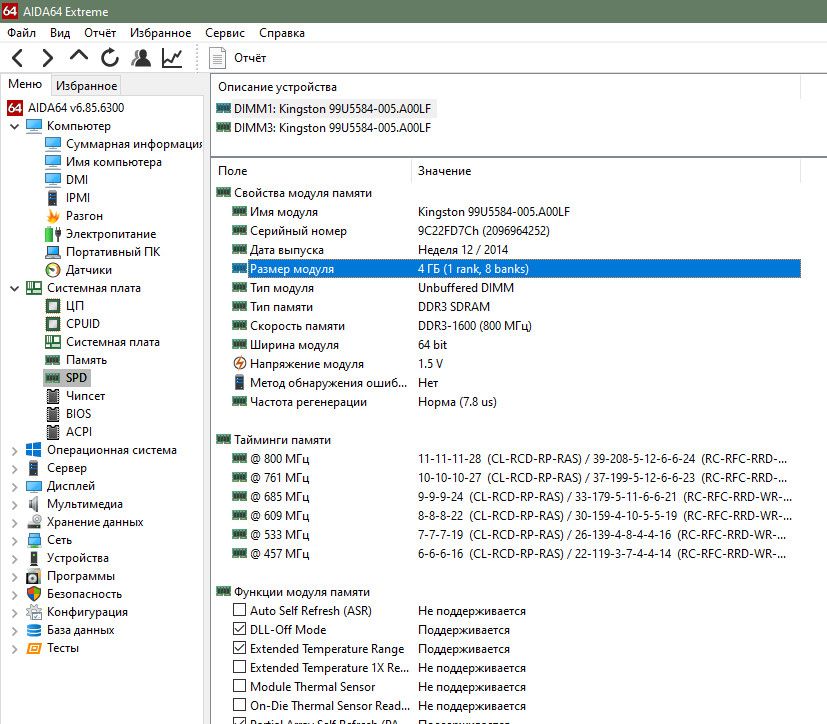The image size is (827, 724).
Task: Open the Справка menu
Action: [282, 33]
